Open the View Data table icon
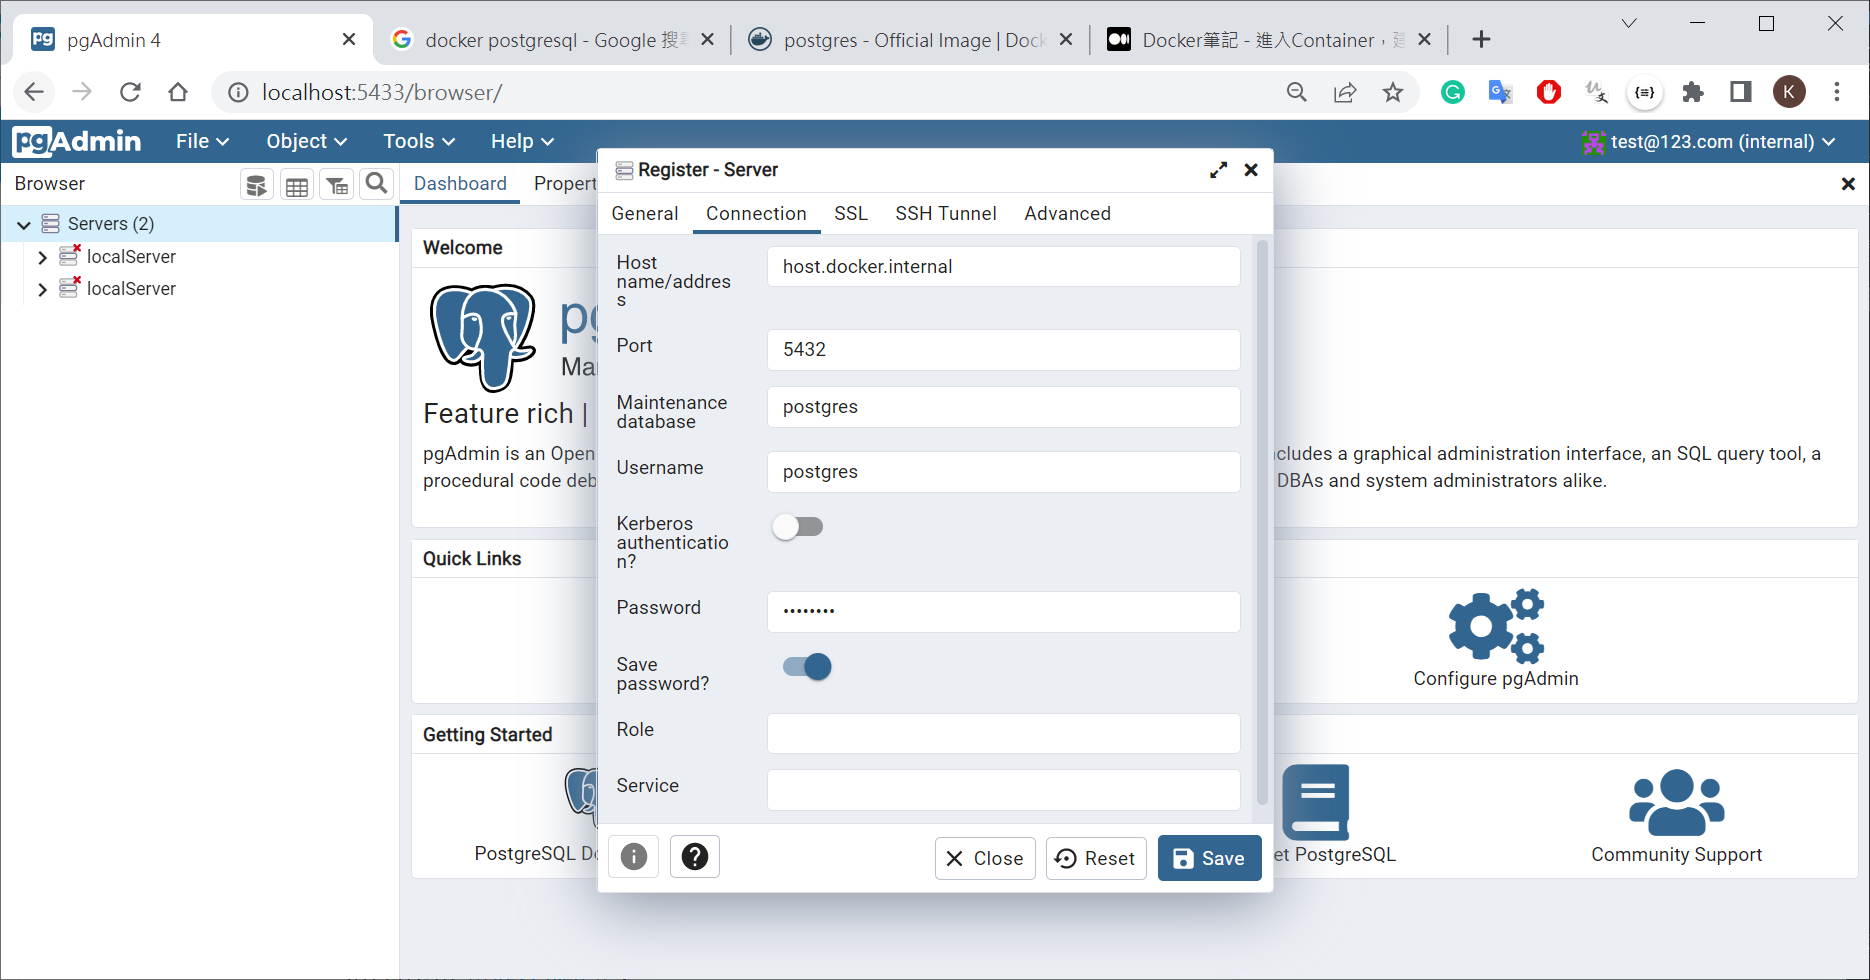This screenshot has height=980, width=1870. coord(297,185)
